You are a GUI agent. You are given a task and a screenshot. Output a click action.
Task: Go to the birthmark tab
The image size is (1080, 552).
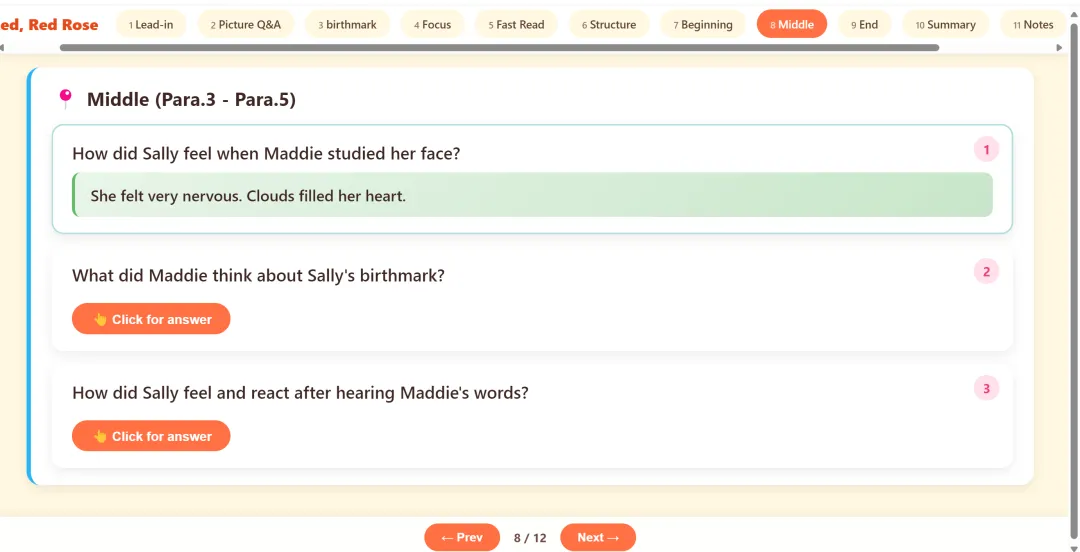[x=347, y=25]
